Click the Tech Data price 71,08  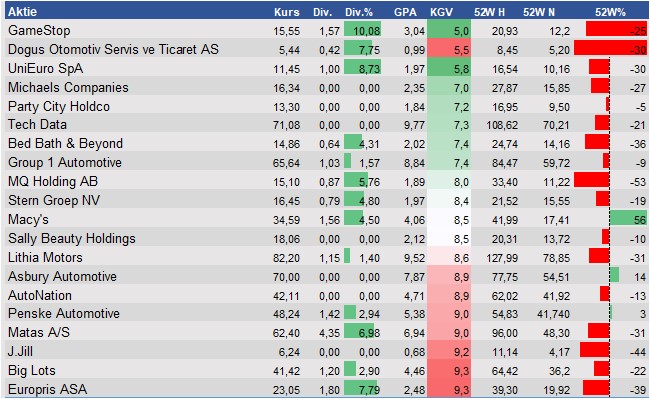click(286, 125)
